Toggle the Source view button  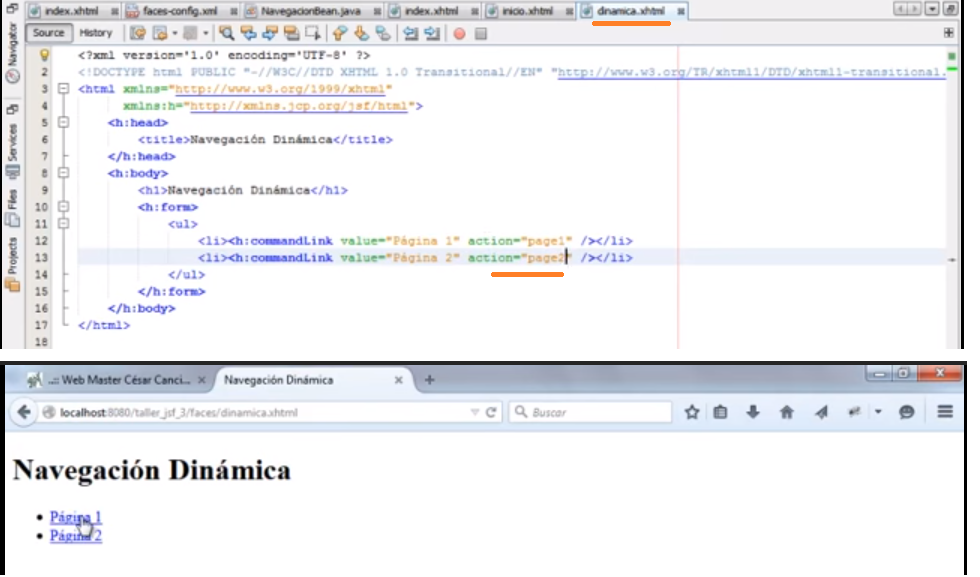coord(49,33)
